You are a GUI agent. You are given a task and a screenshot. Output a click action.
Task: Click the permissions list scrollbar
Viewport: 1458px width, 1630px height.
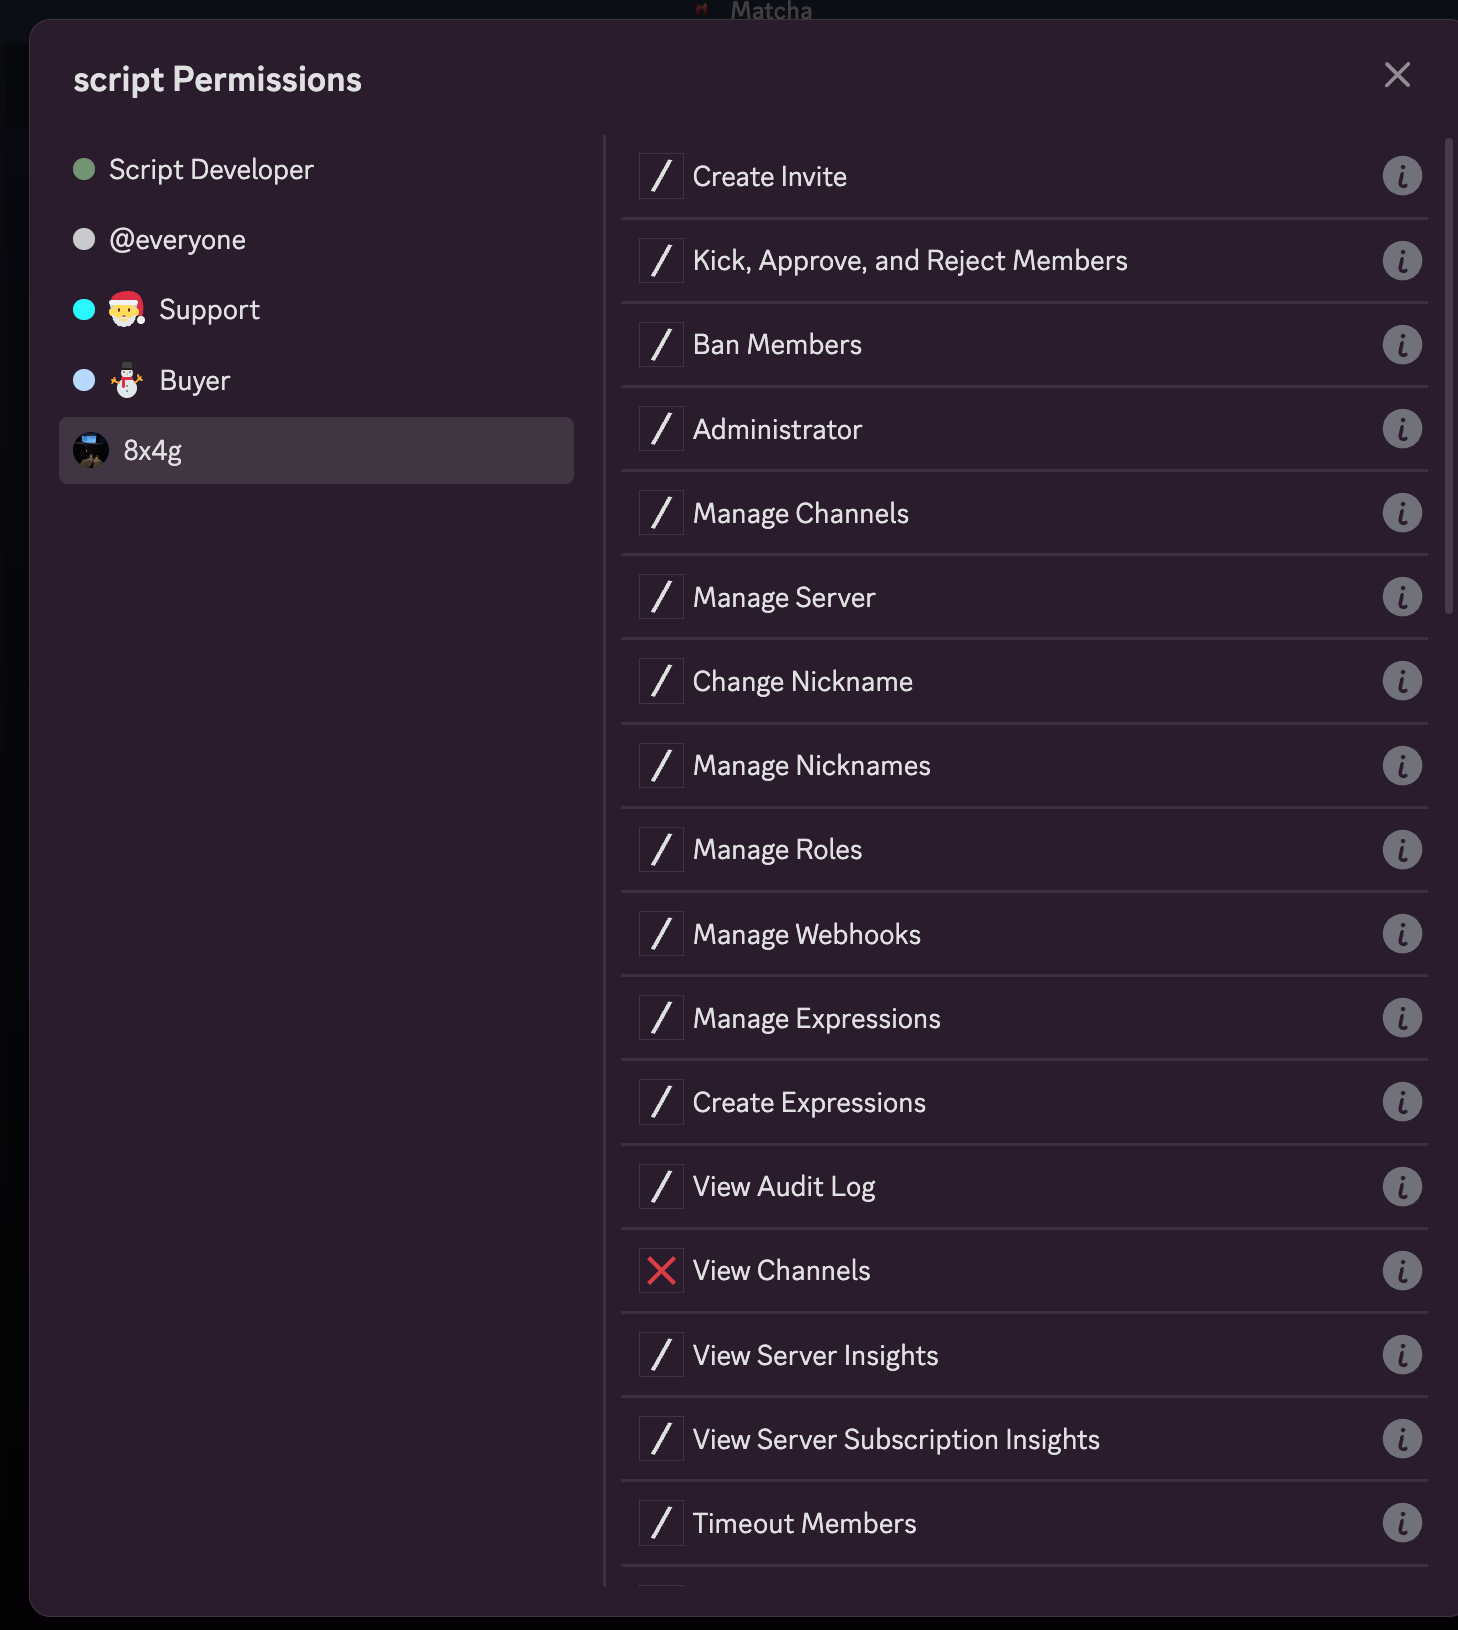(1448, 376)
